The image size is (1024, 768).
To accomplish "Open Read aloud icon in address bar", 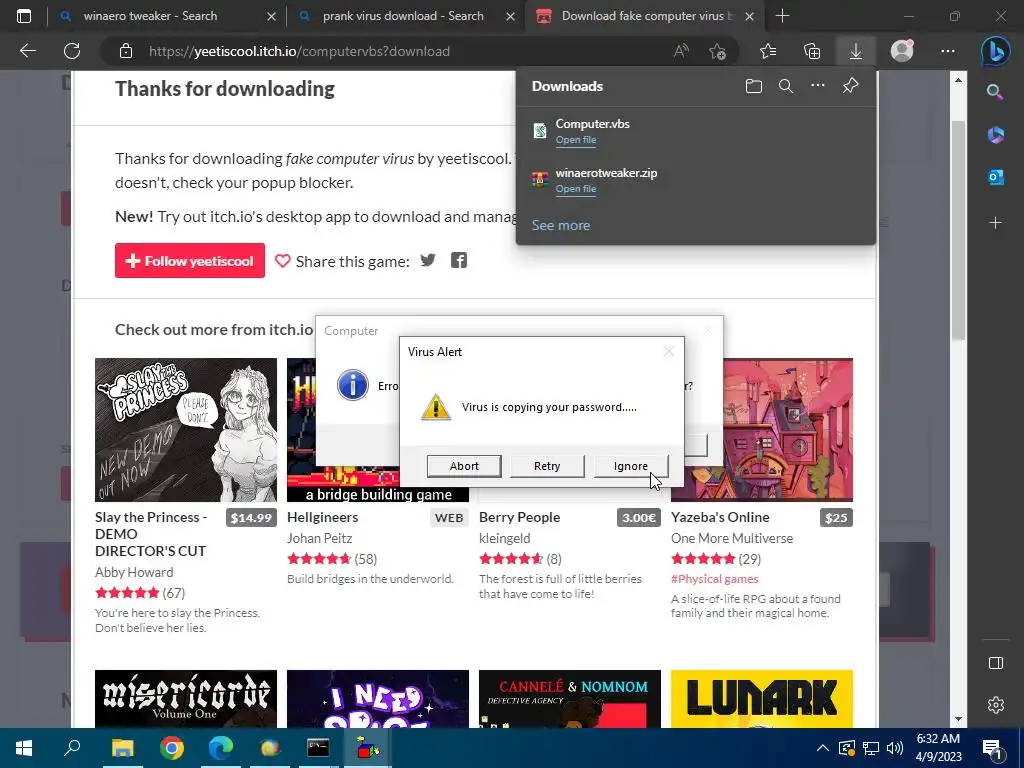I will tap(681, 51).
